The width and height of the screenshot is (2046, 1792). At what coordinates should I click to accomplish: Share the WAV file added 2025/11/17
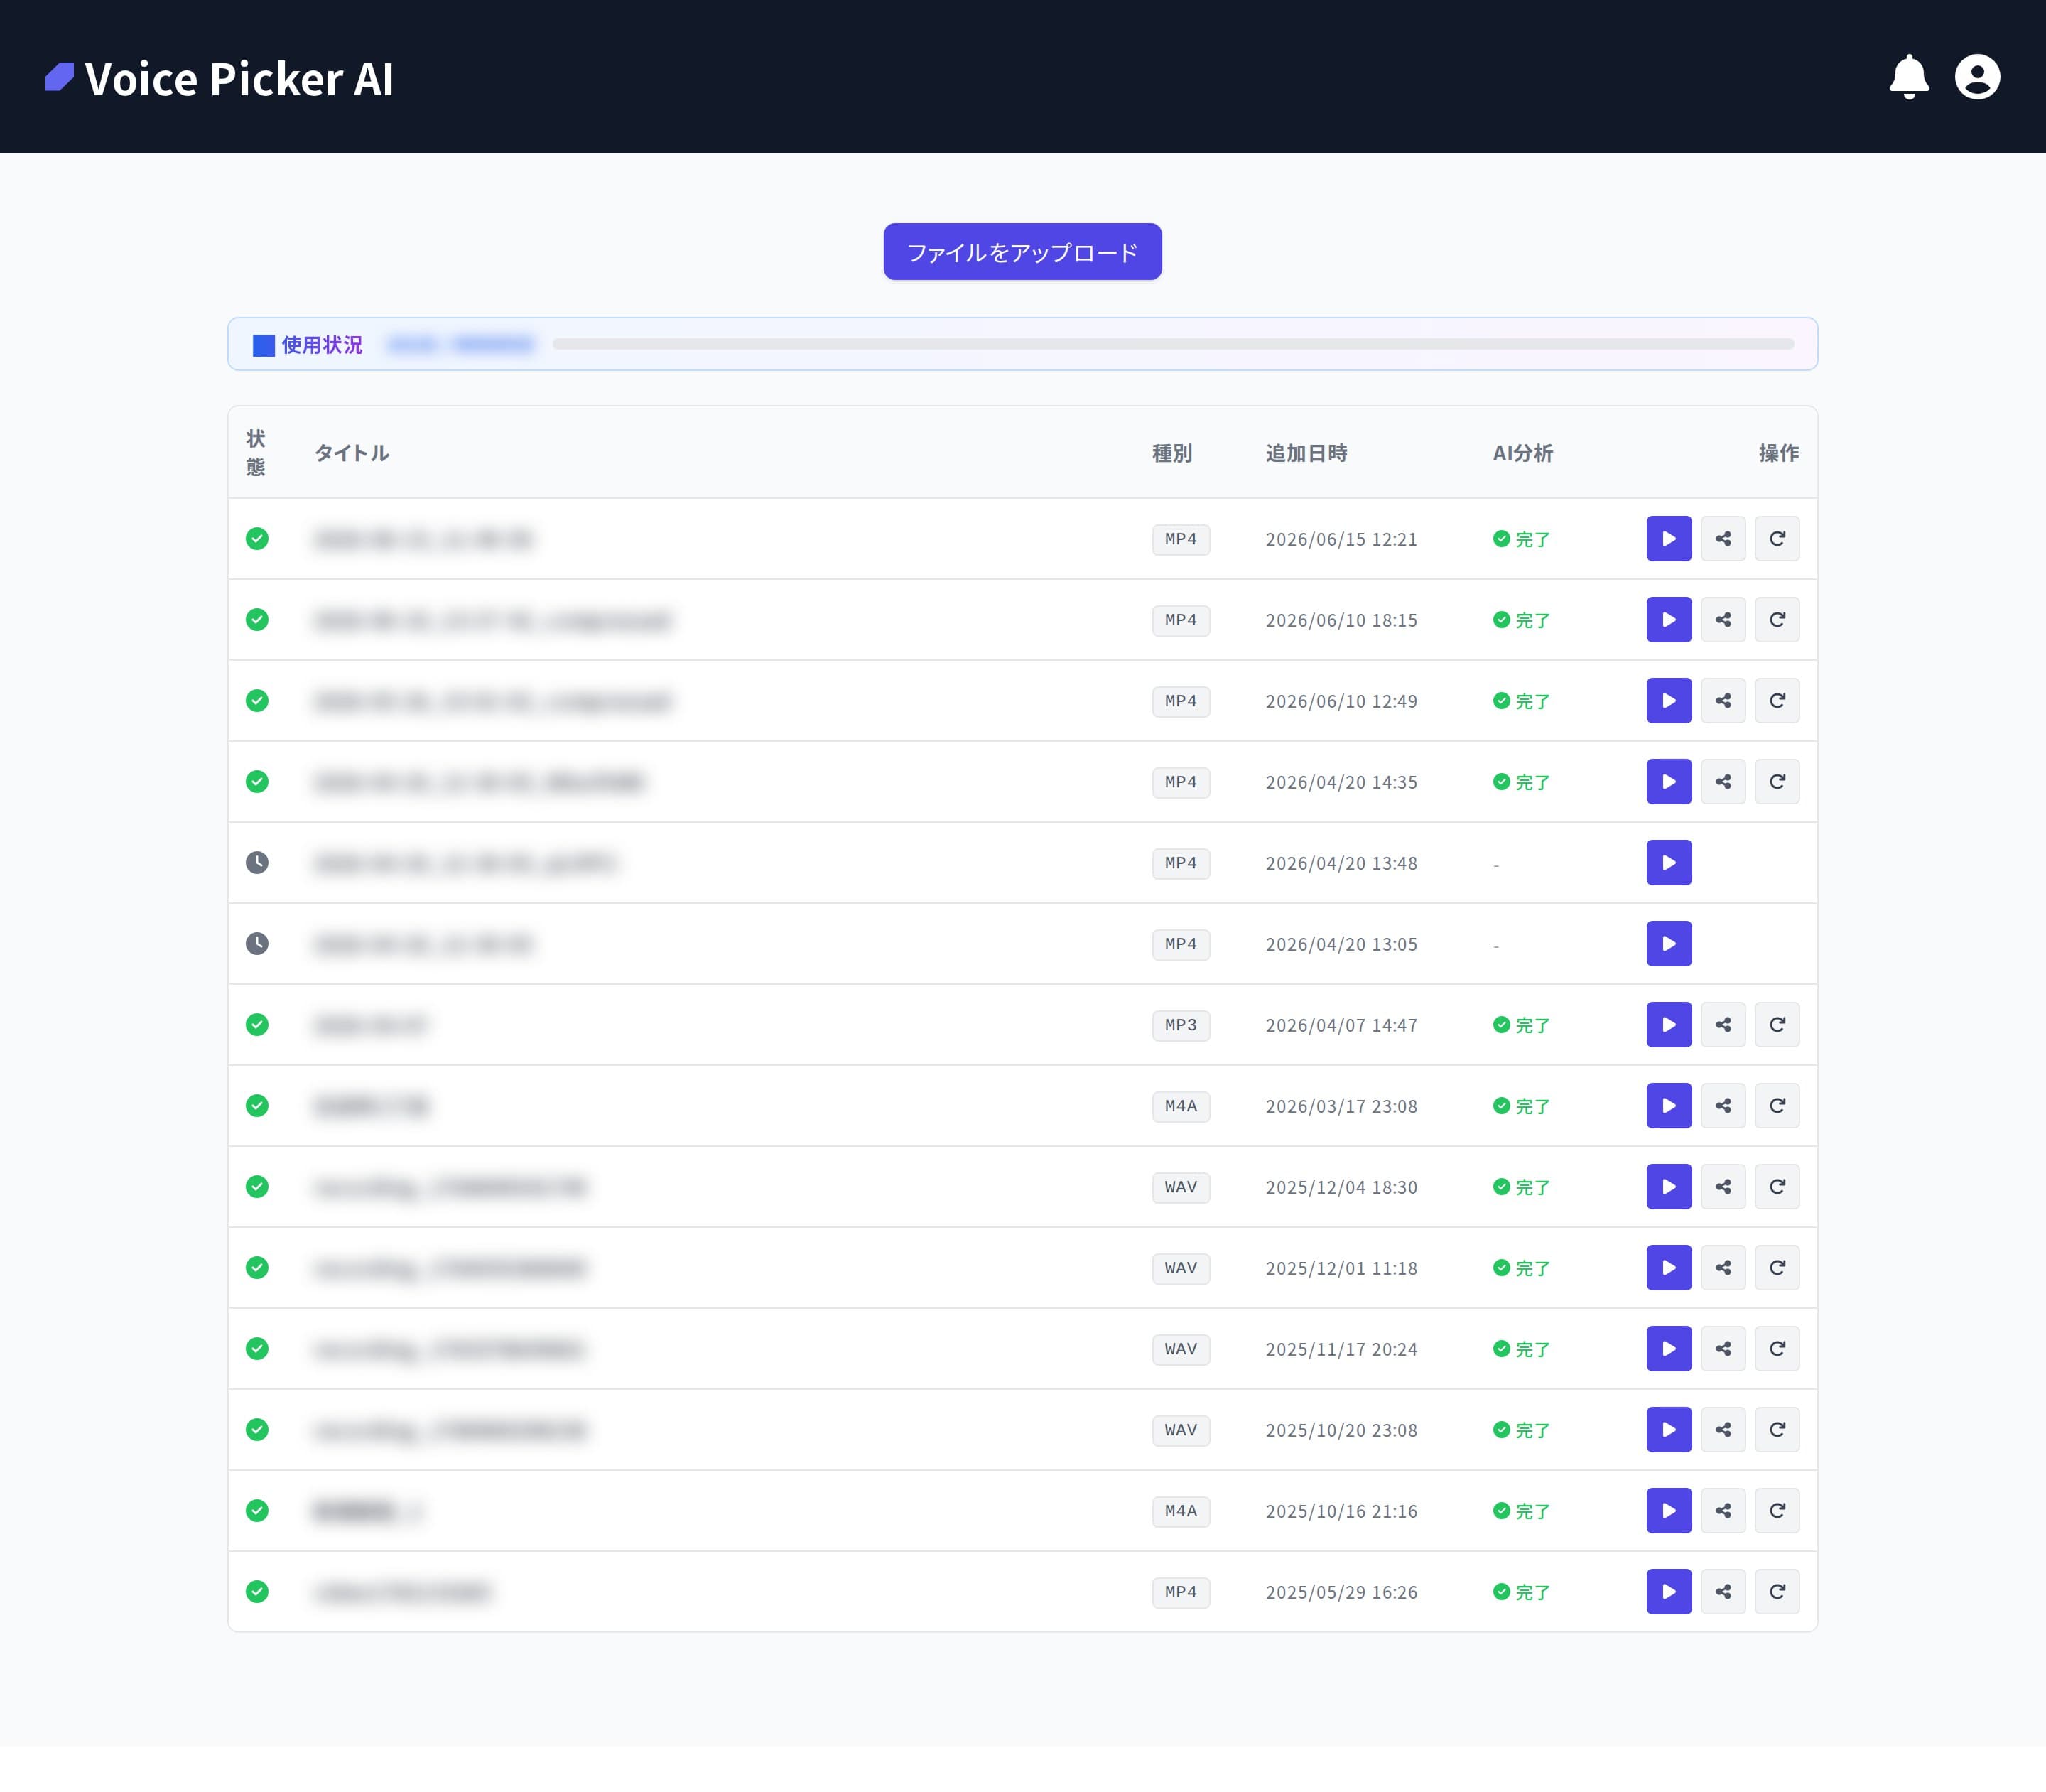click(x=1723, y=1349)
